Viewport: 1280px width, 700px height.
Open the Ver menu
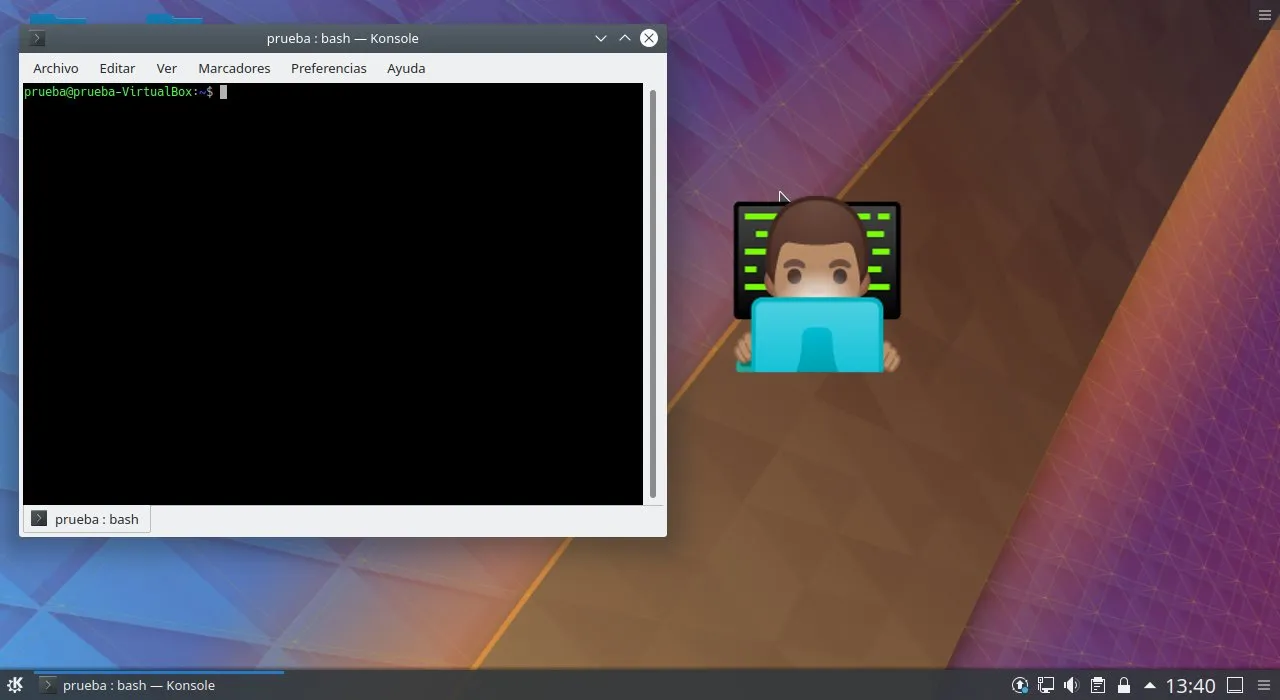coord(166,68)
